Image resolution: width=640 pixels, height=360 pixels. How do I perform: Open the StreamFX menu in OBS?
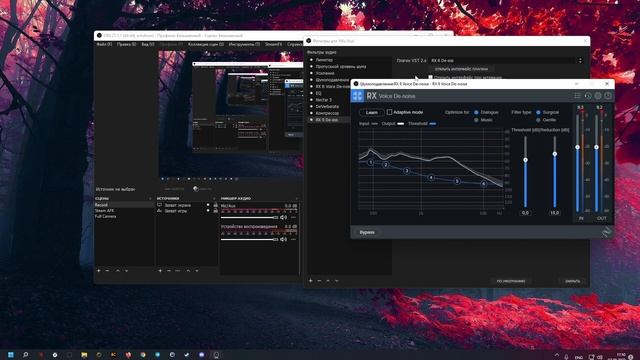273,44
